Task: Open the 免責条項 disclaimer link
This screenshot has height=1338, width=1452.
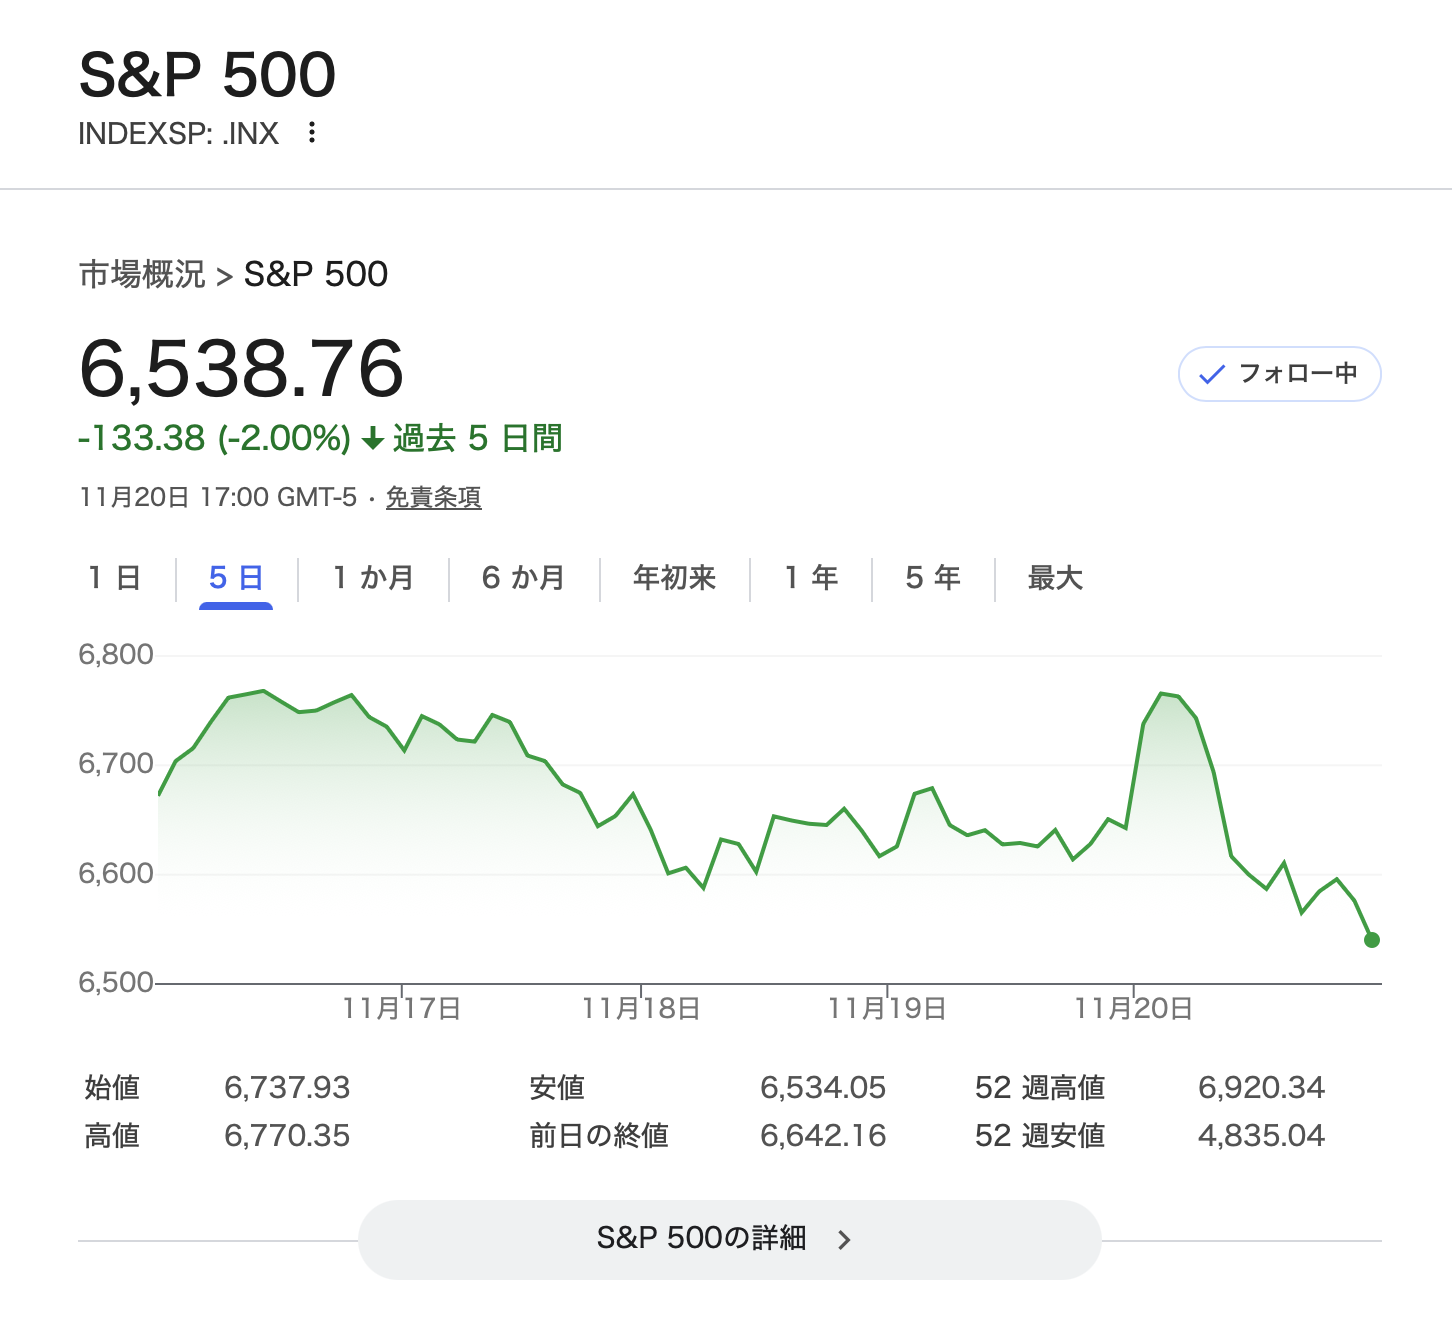Action: point(433,497)
